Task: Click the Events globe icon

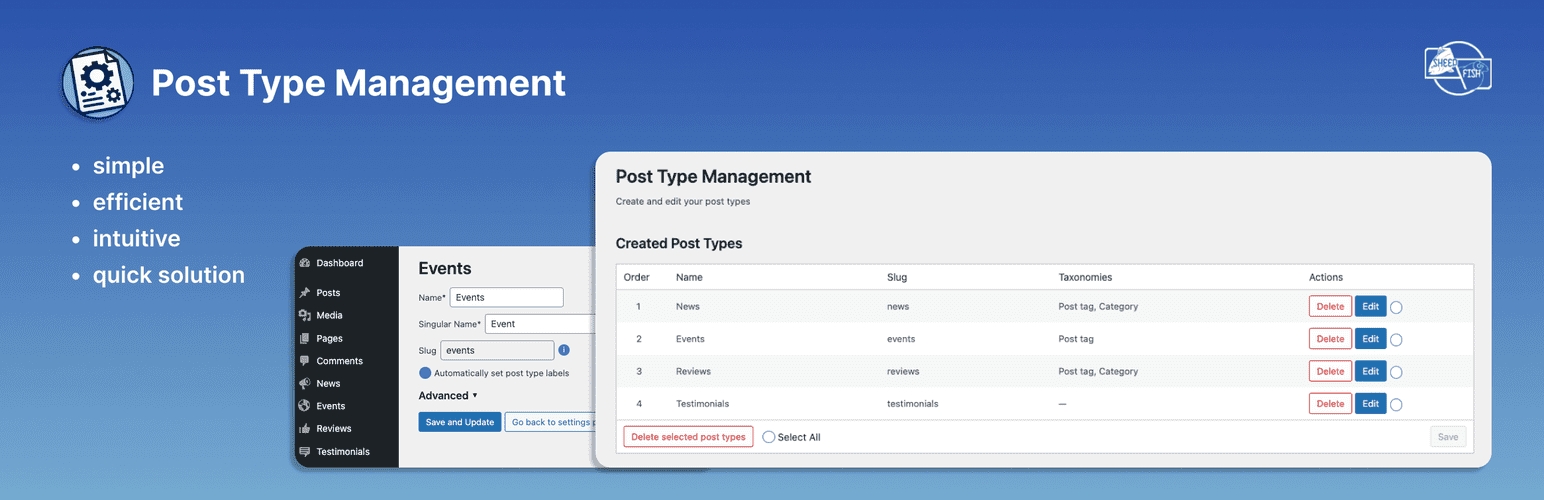Action: pos(304,406)
